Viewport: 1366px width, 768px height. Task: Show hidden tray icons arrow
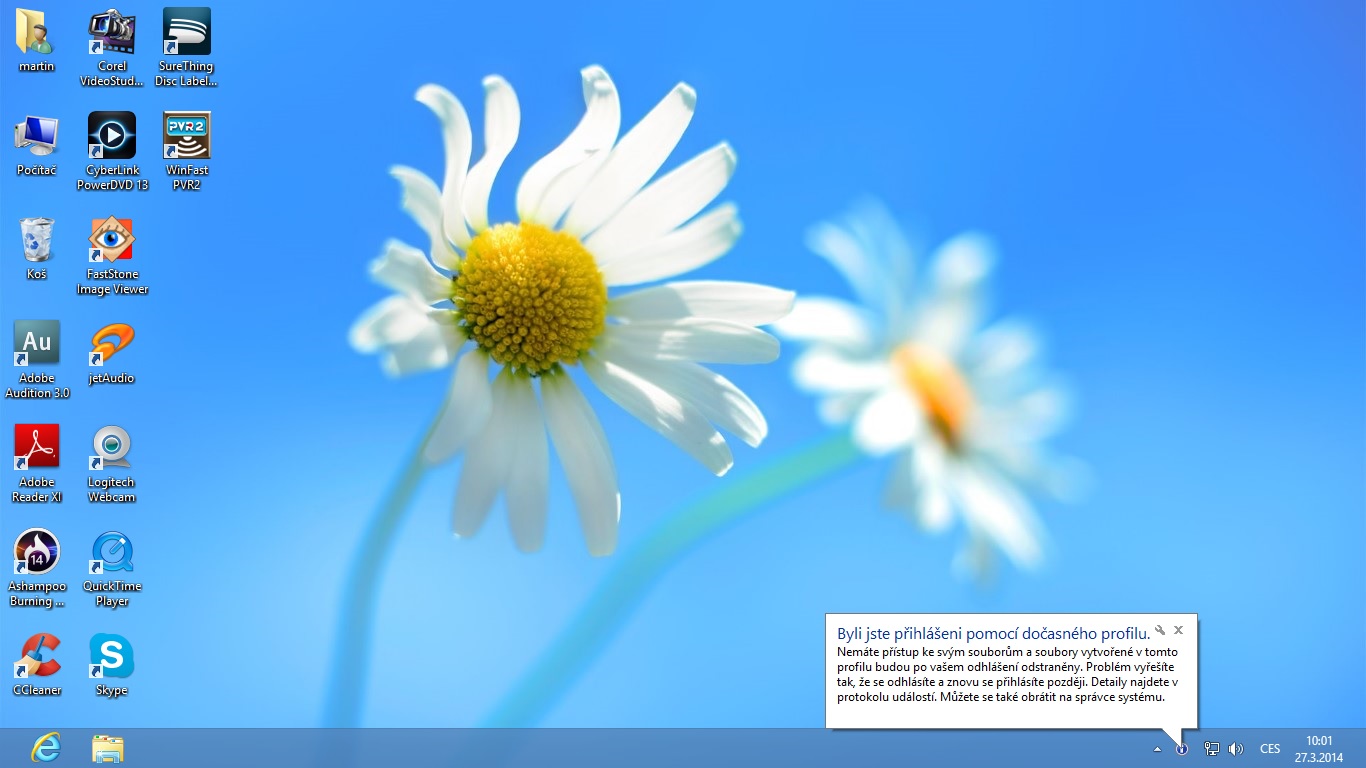[1158, 748]
